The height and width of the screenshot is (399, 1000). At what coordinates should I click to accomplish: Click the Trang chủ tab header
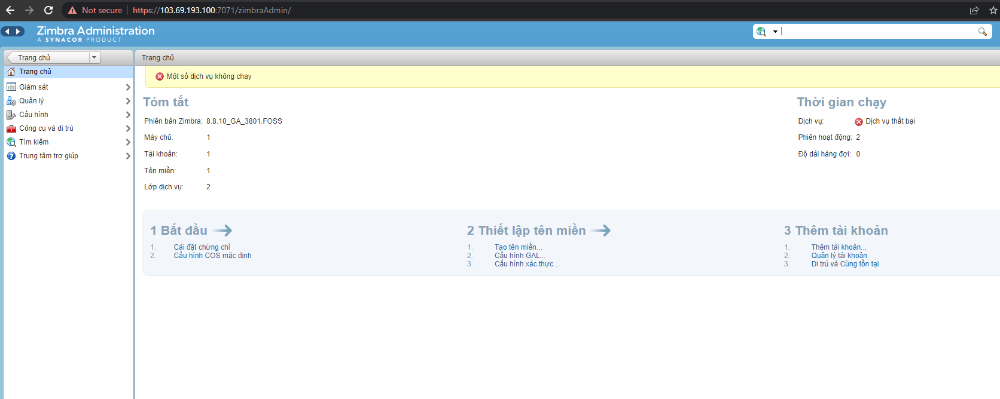158,57
